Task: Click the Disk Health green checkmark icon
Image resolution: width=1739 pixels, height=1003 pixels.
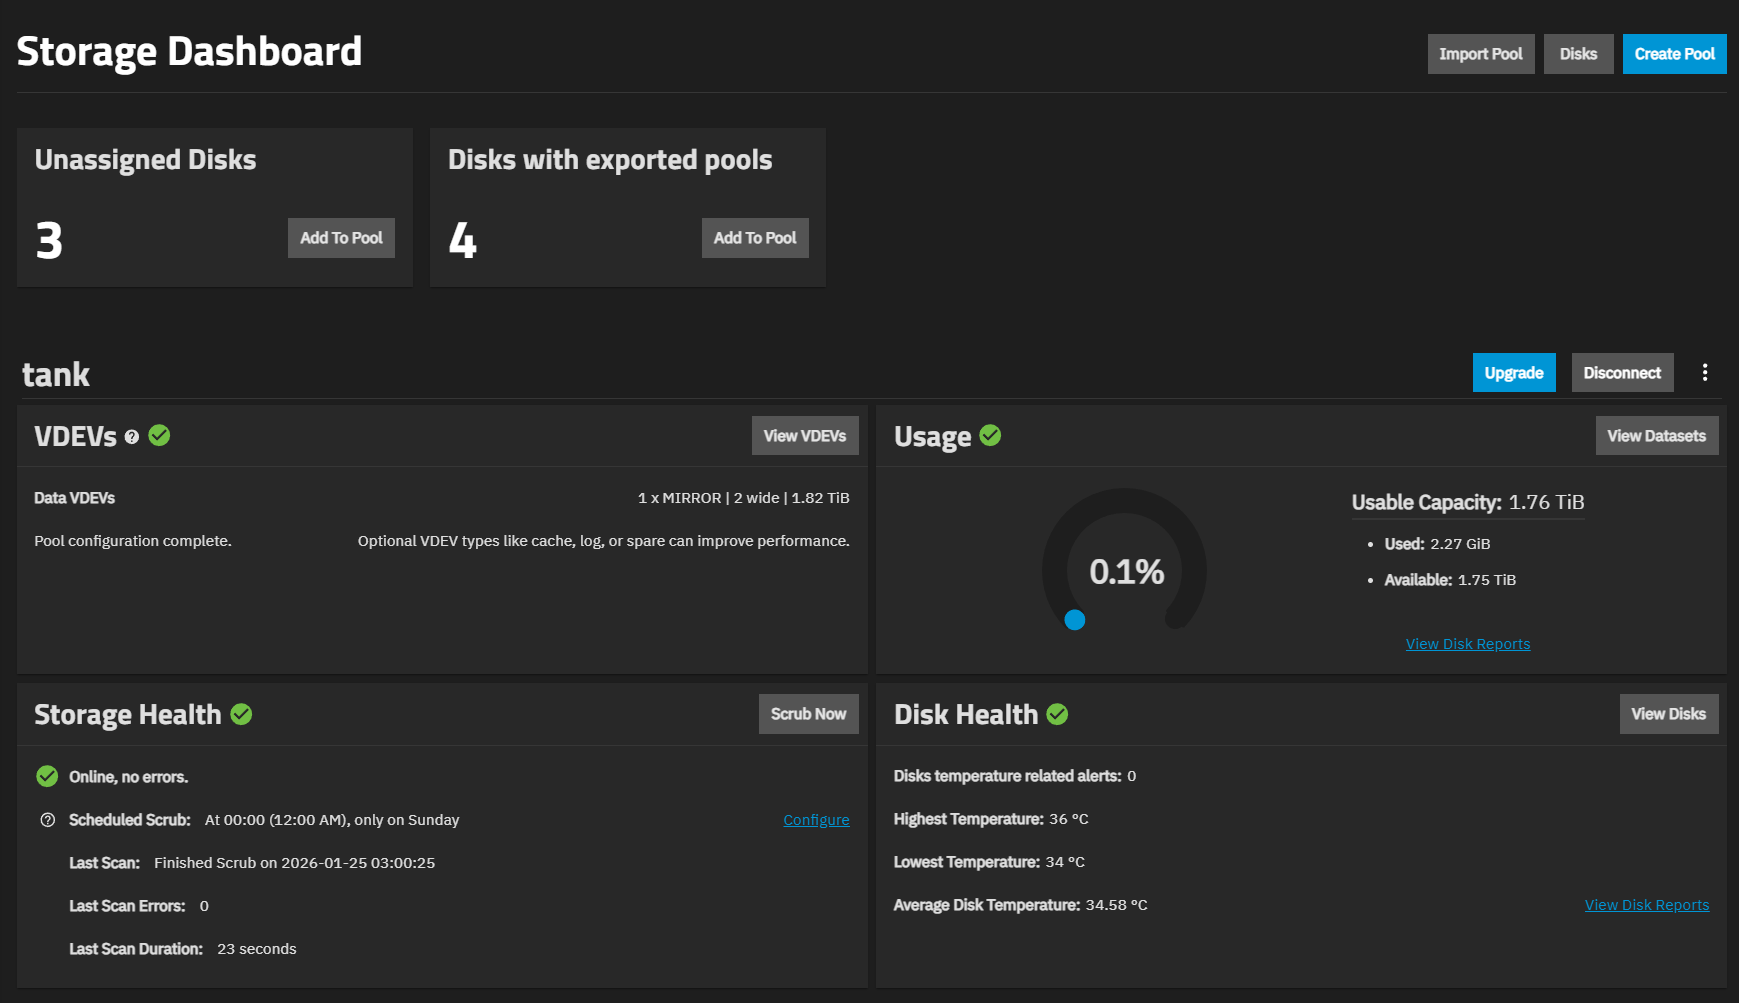Action: 1057,714
